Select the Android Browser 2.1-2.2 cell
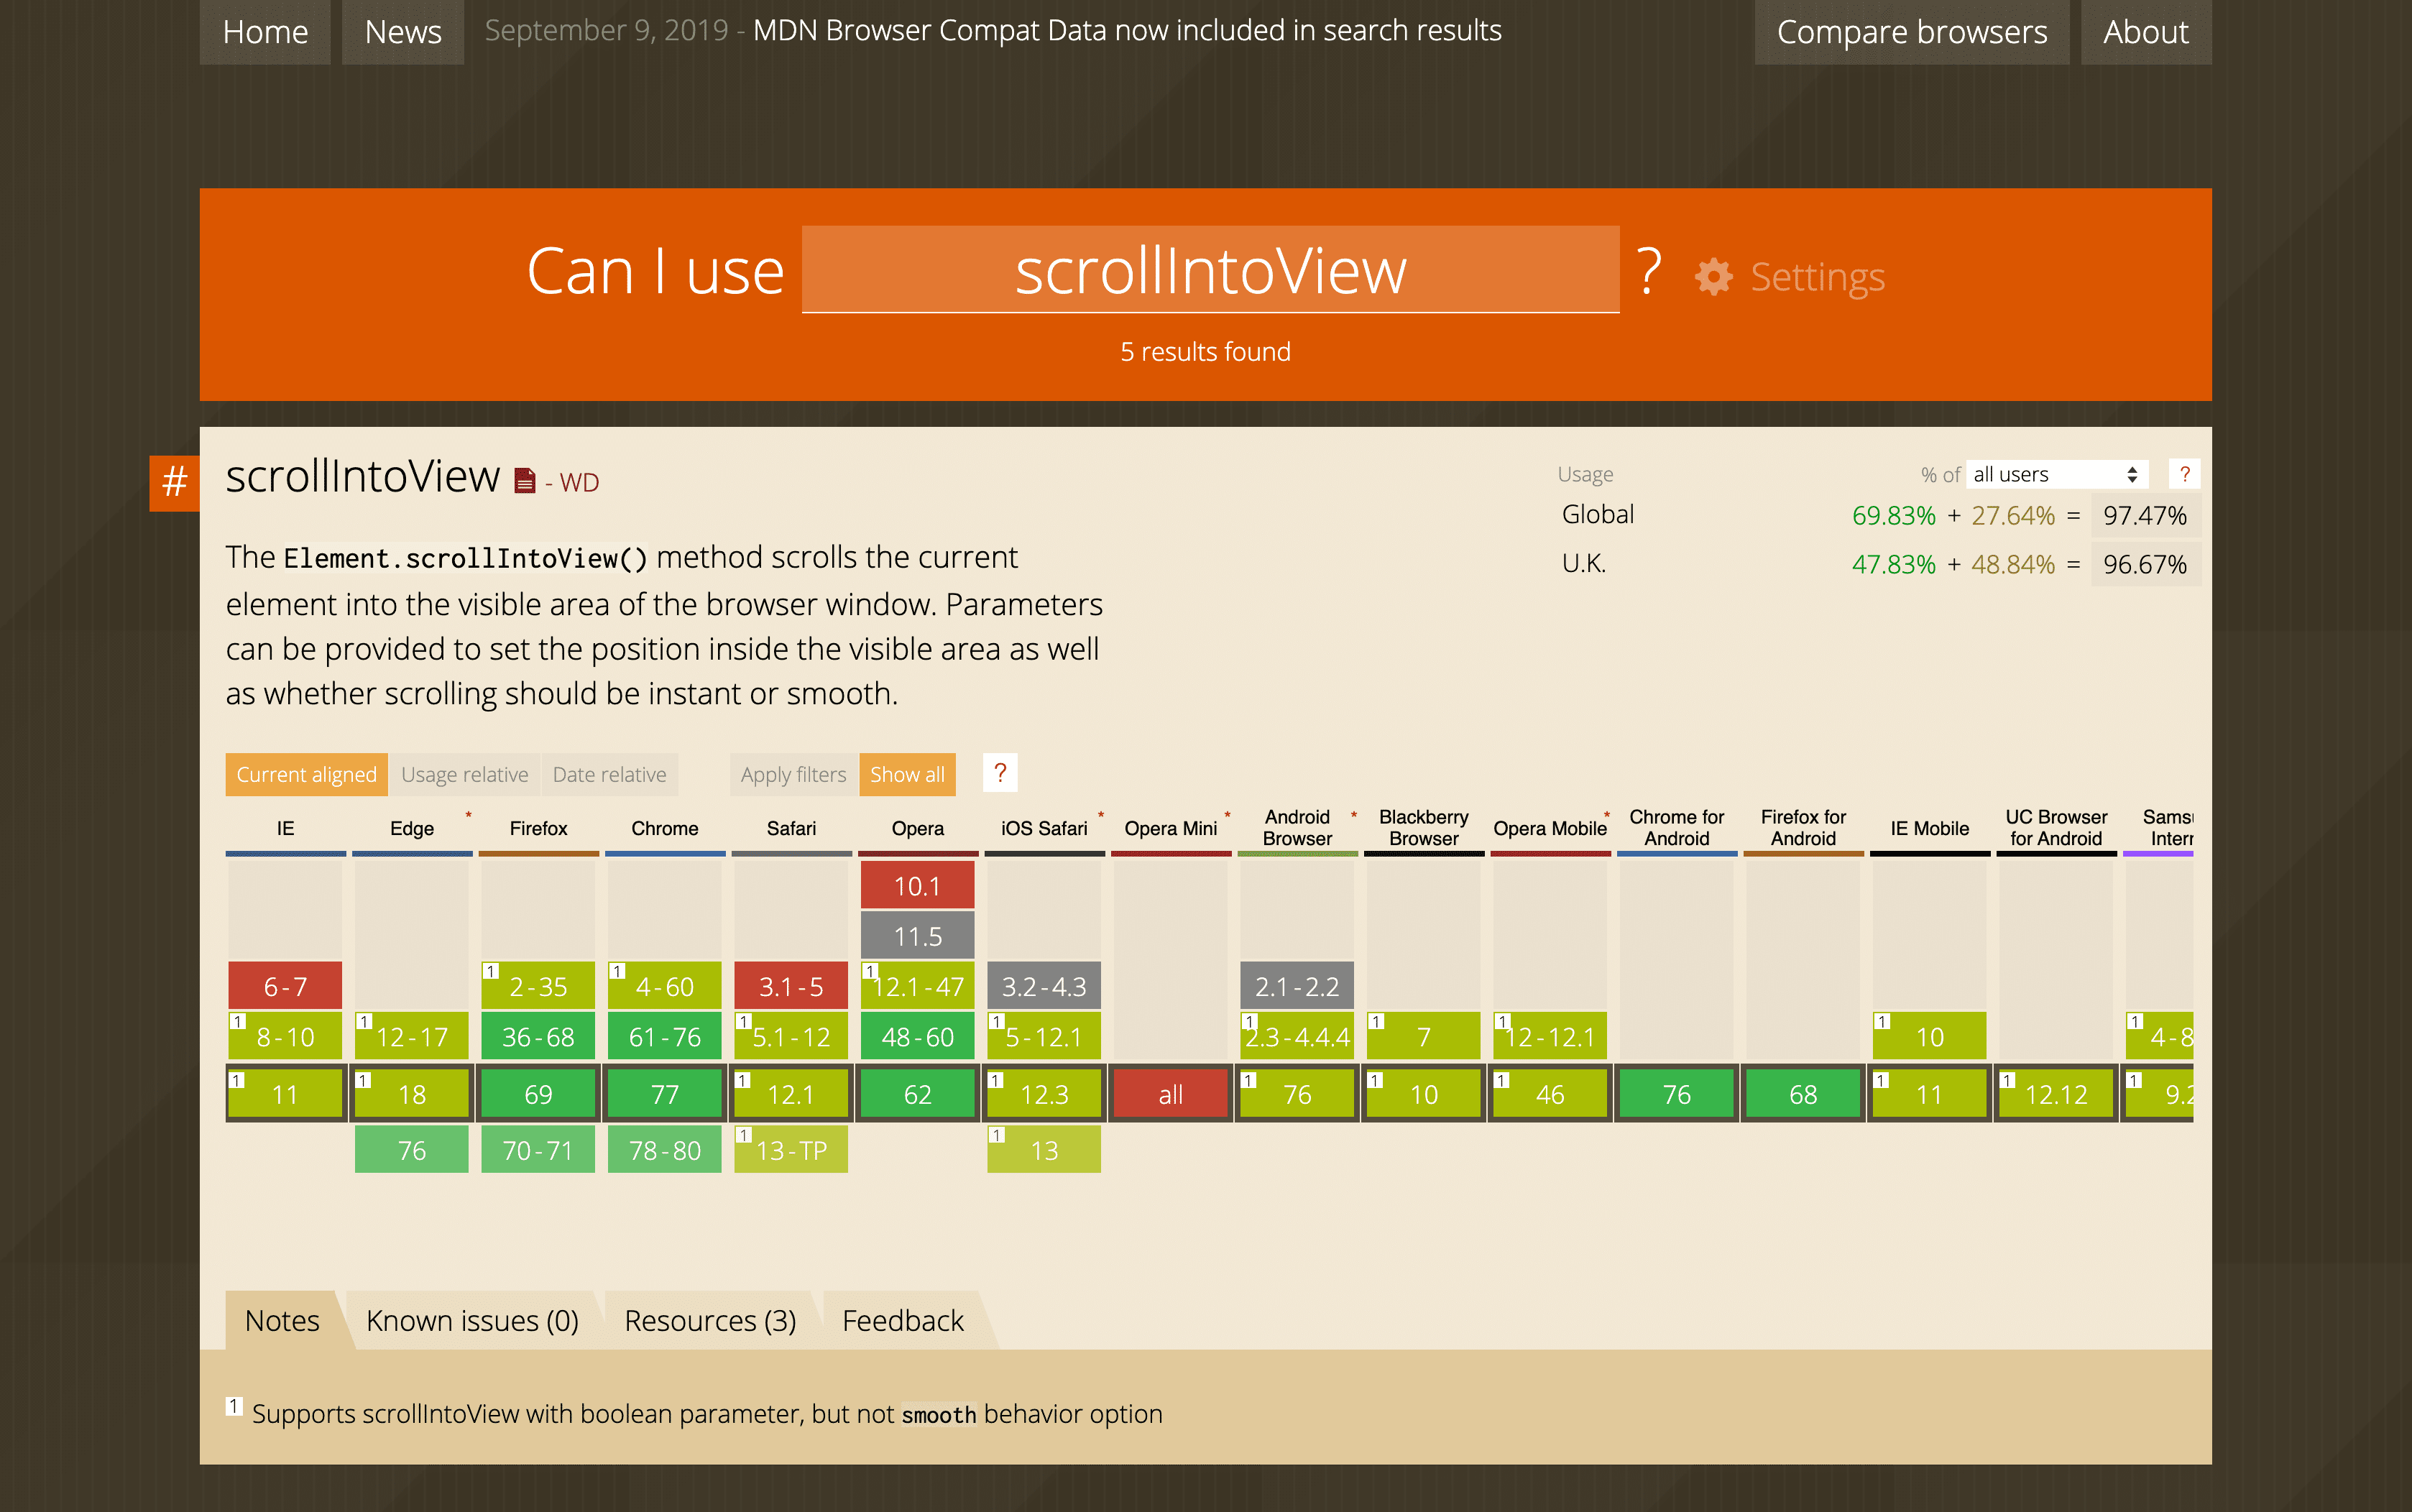Image resolution: width=2412 pixels, height=1512 pixels. pyautogui.click(x=1297, y=986)
